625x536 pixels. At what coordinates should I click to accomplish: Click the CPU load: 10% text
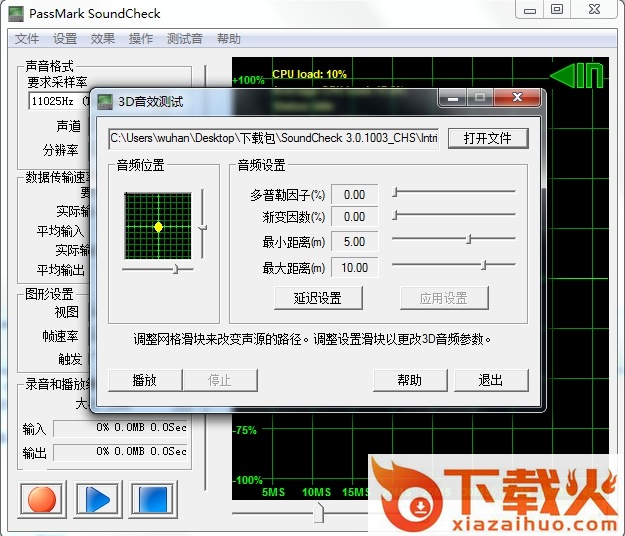309,74
